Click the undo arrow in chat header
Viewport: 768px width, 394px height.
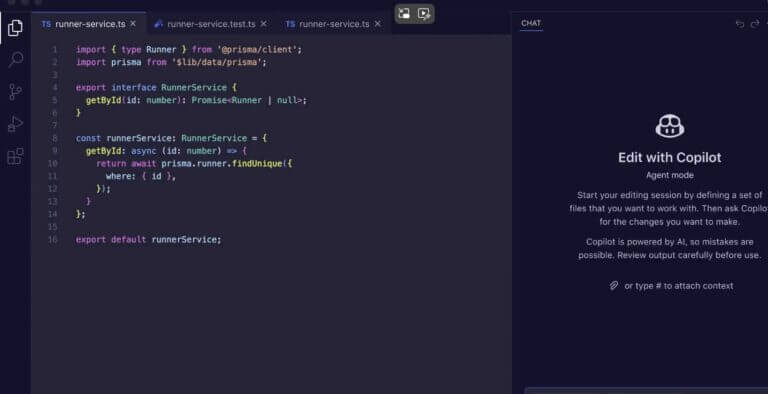(x=740, y=24)
